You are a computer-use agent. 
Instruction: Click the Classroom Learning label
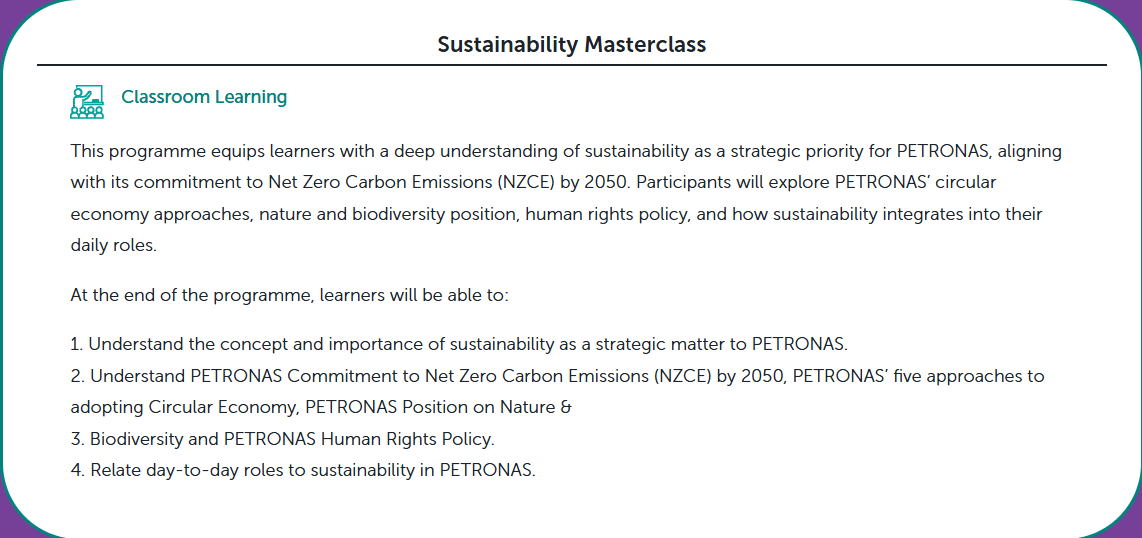tap(204, 97)
